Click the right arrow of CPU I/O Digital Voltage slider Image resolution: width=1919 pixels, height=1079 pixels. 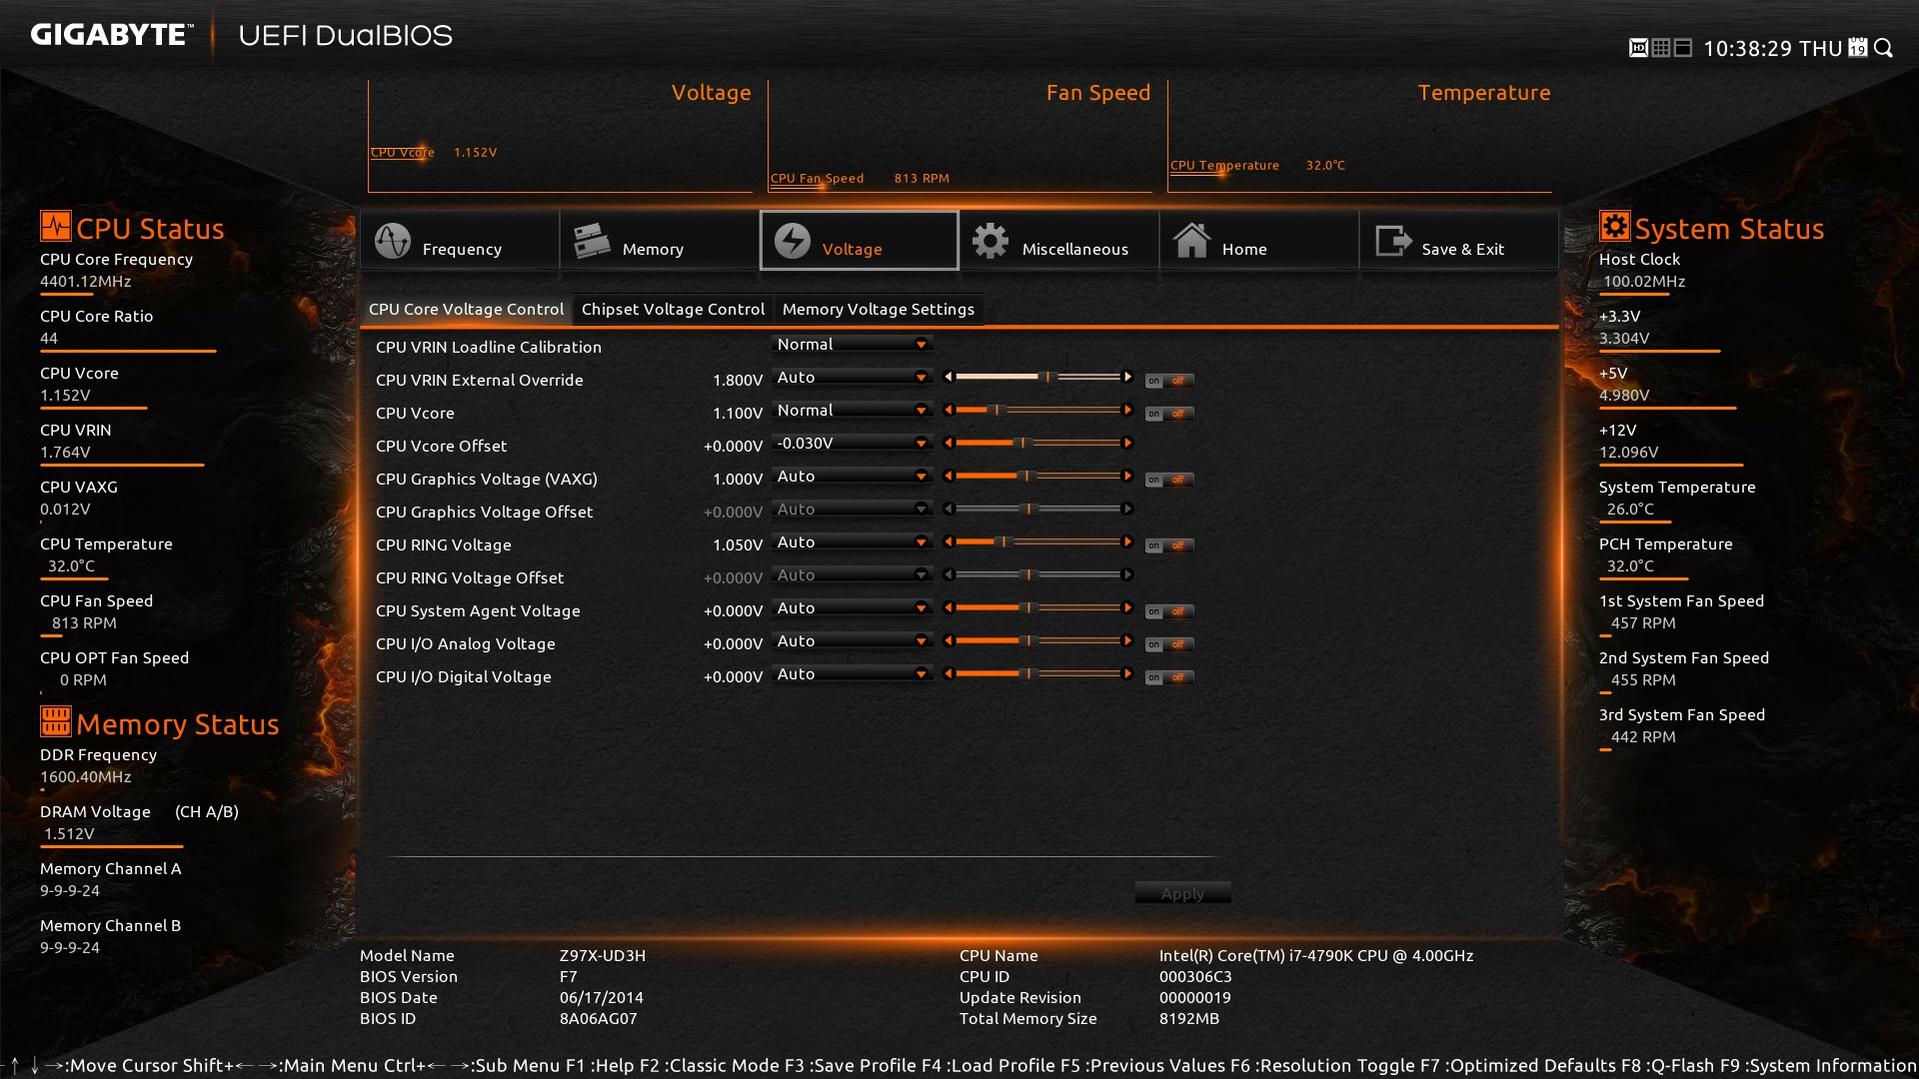coord(1127,674)
